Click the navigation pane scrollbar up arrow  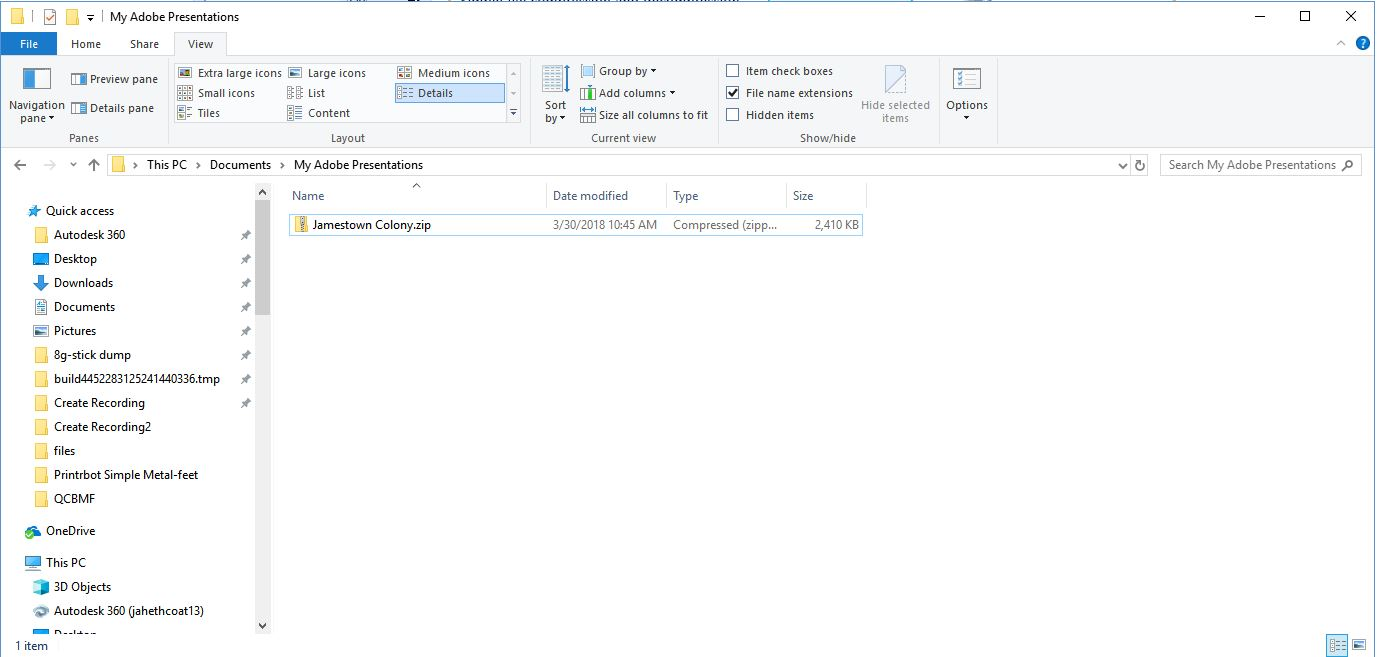coord(263,193)
